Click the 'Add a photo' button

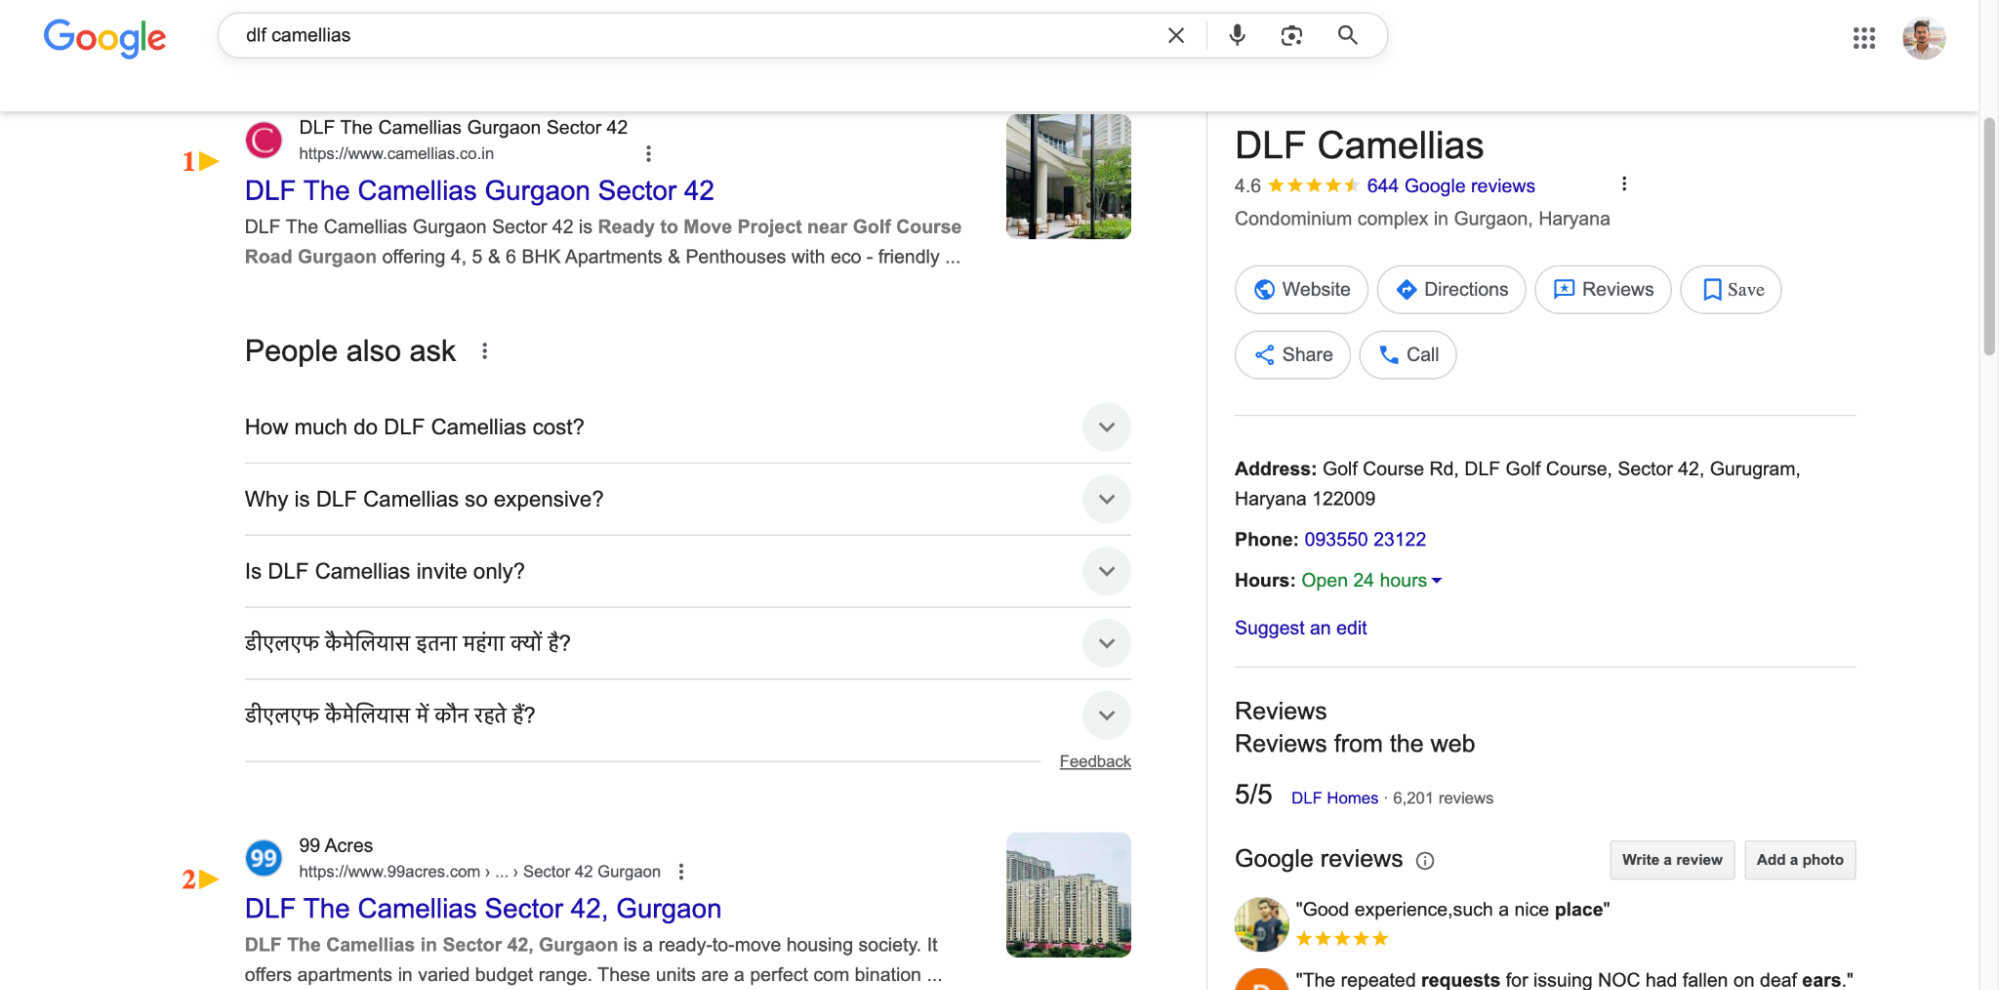1800,860
